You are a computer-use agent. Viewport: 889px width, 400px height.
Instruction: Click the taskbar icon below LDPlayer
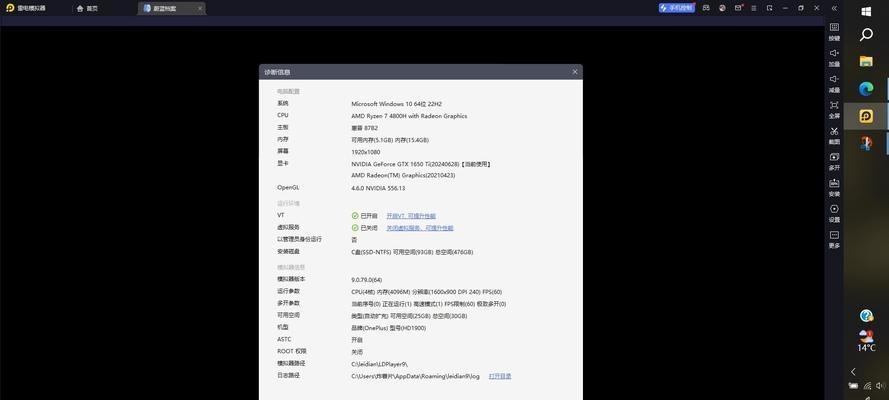pos(866,143)
